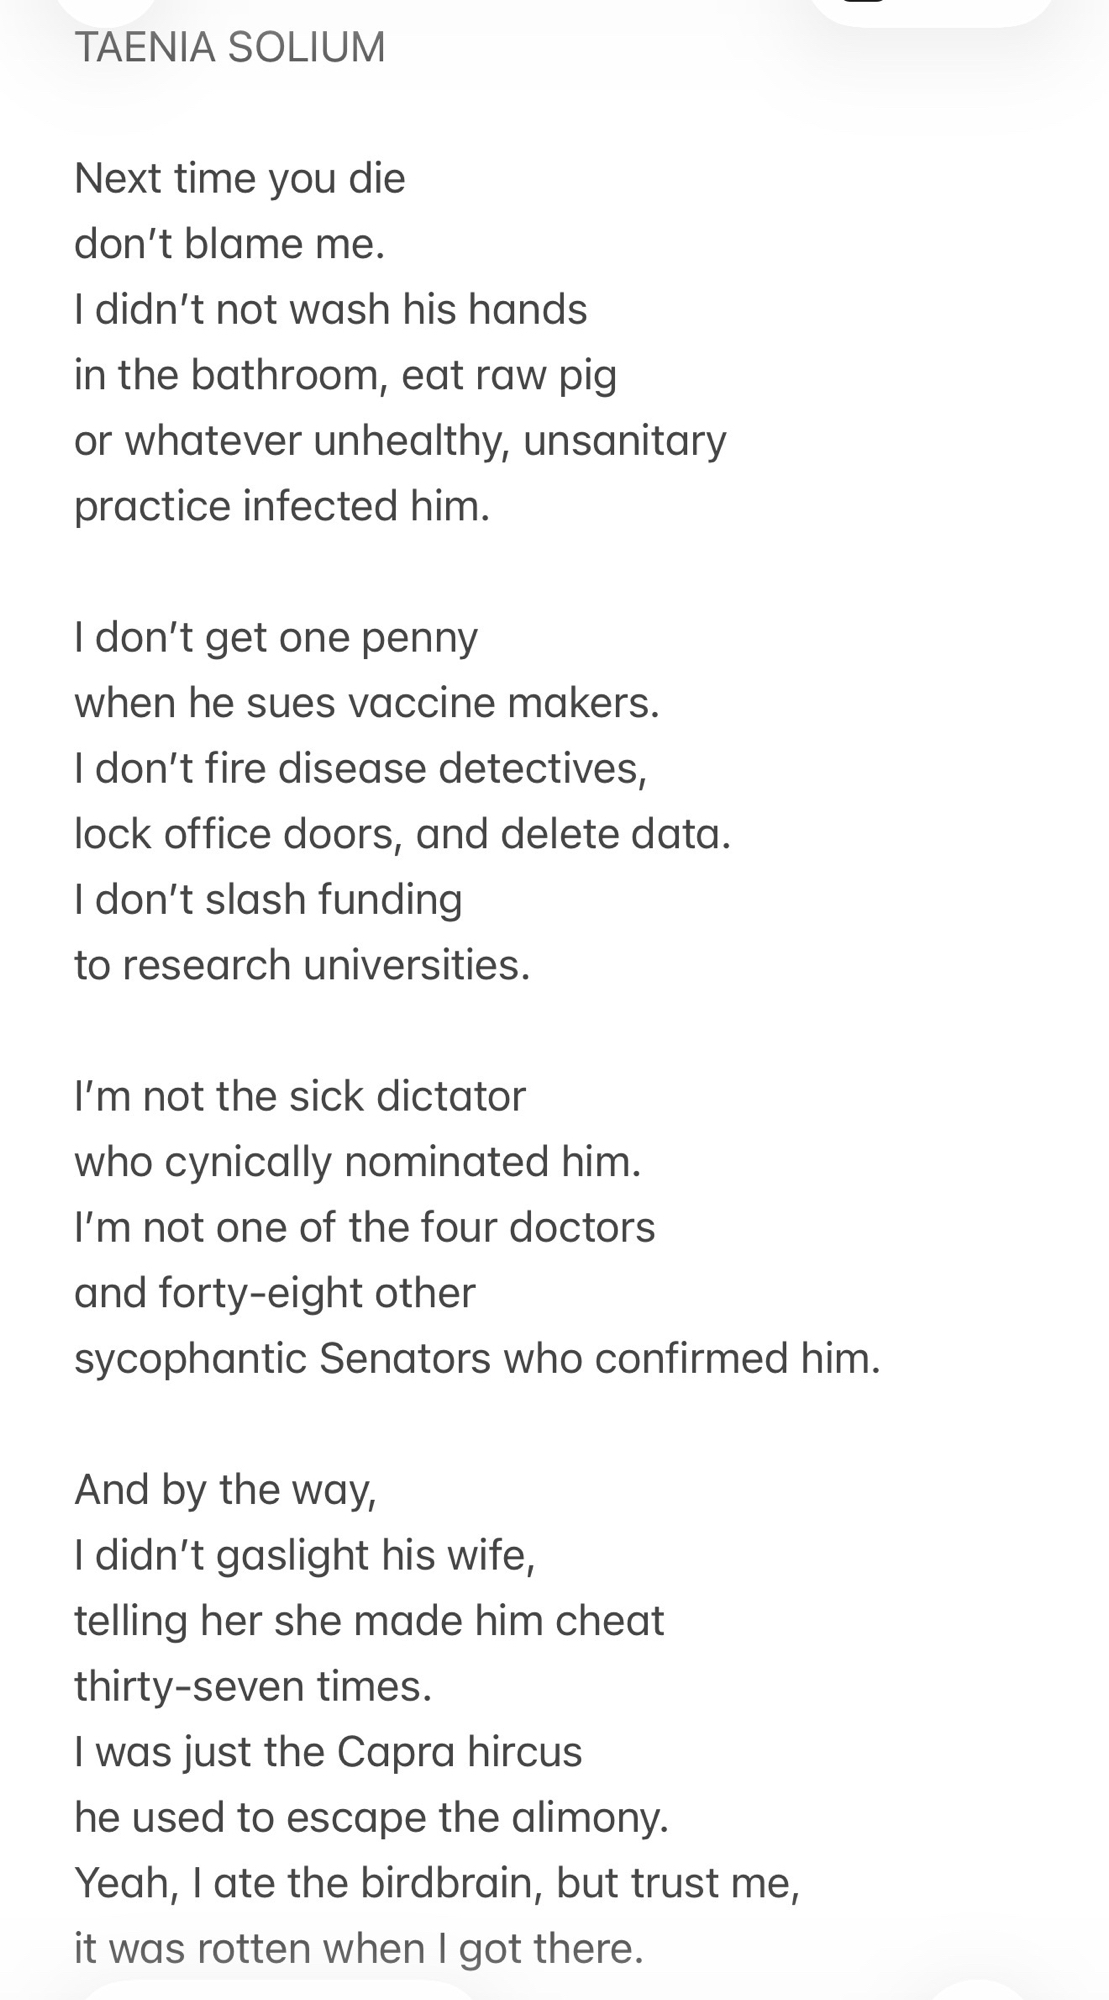Click the line 'practice infected him.'
Screen dimensions: 1109x2000
click(282, 506)
